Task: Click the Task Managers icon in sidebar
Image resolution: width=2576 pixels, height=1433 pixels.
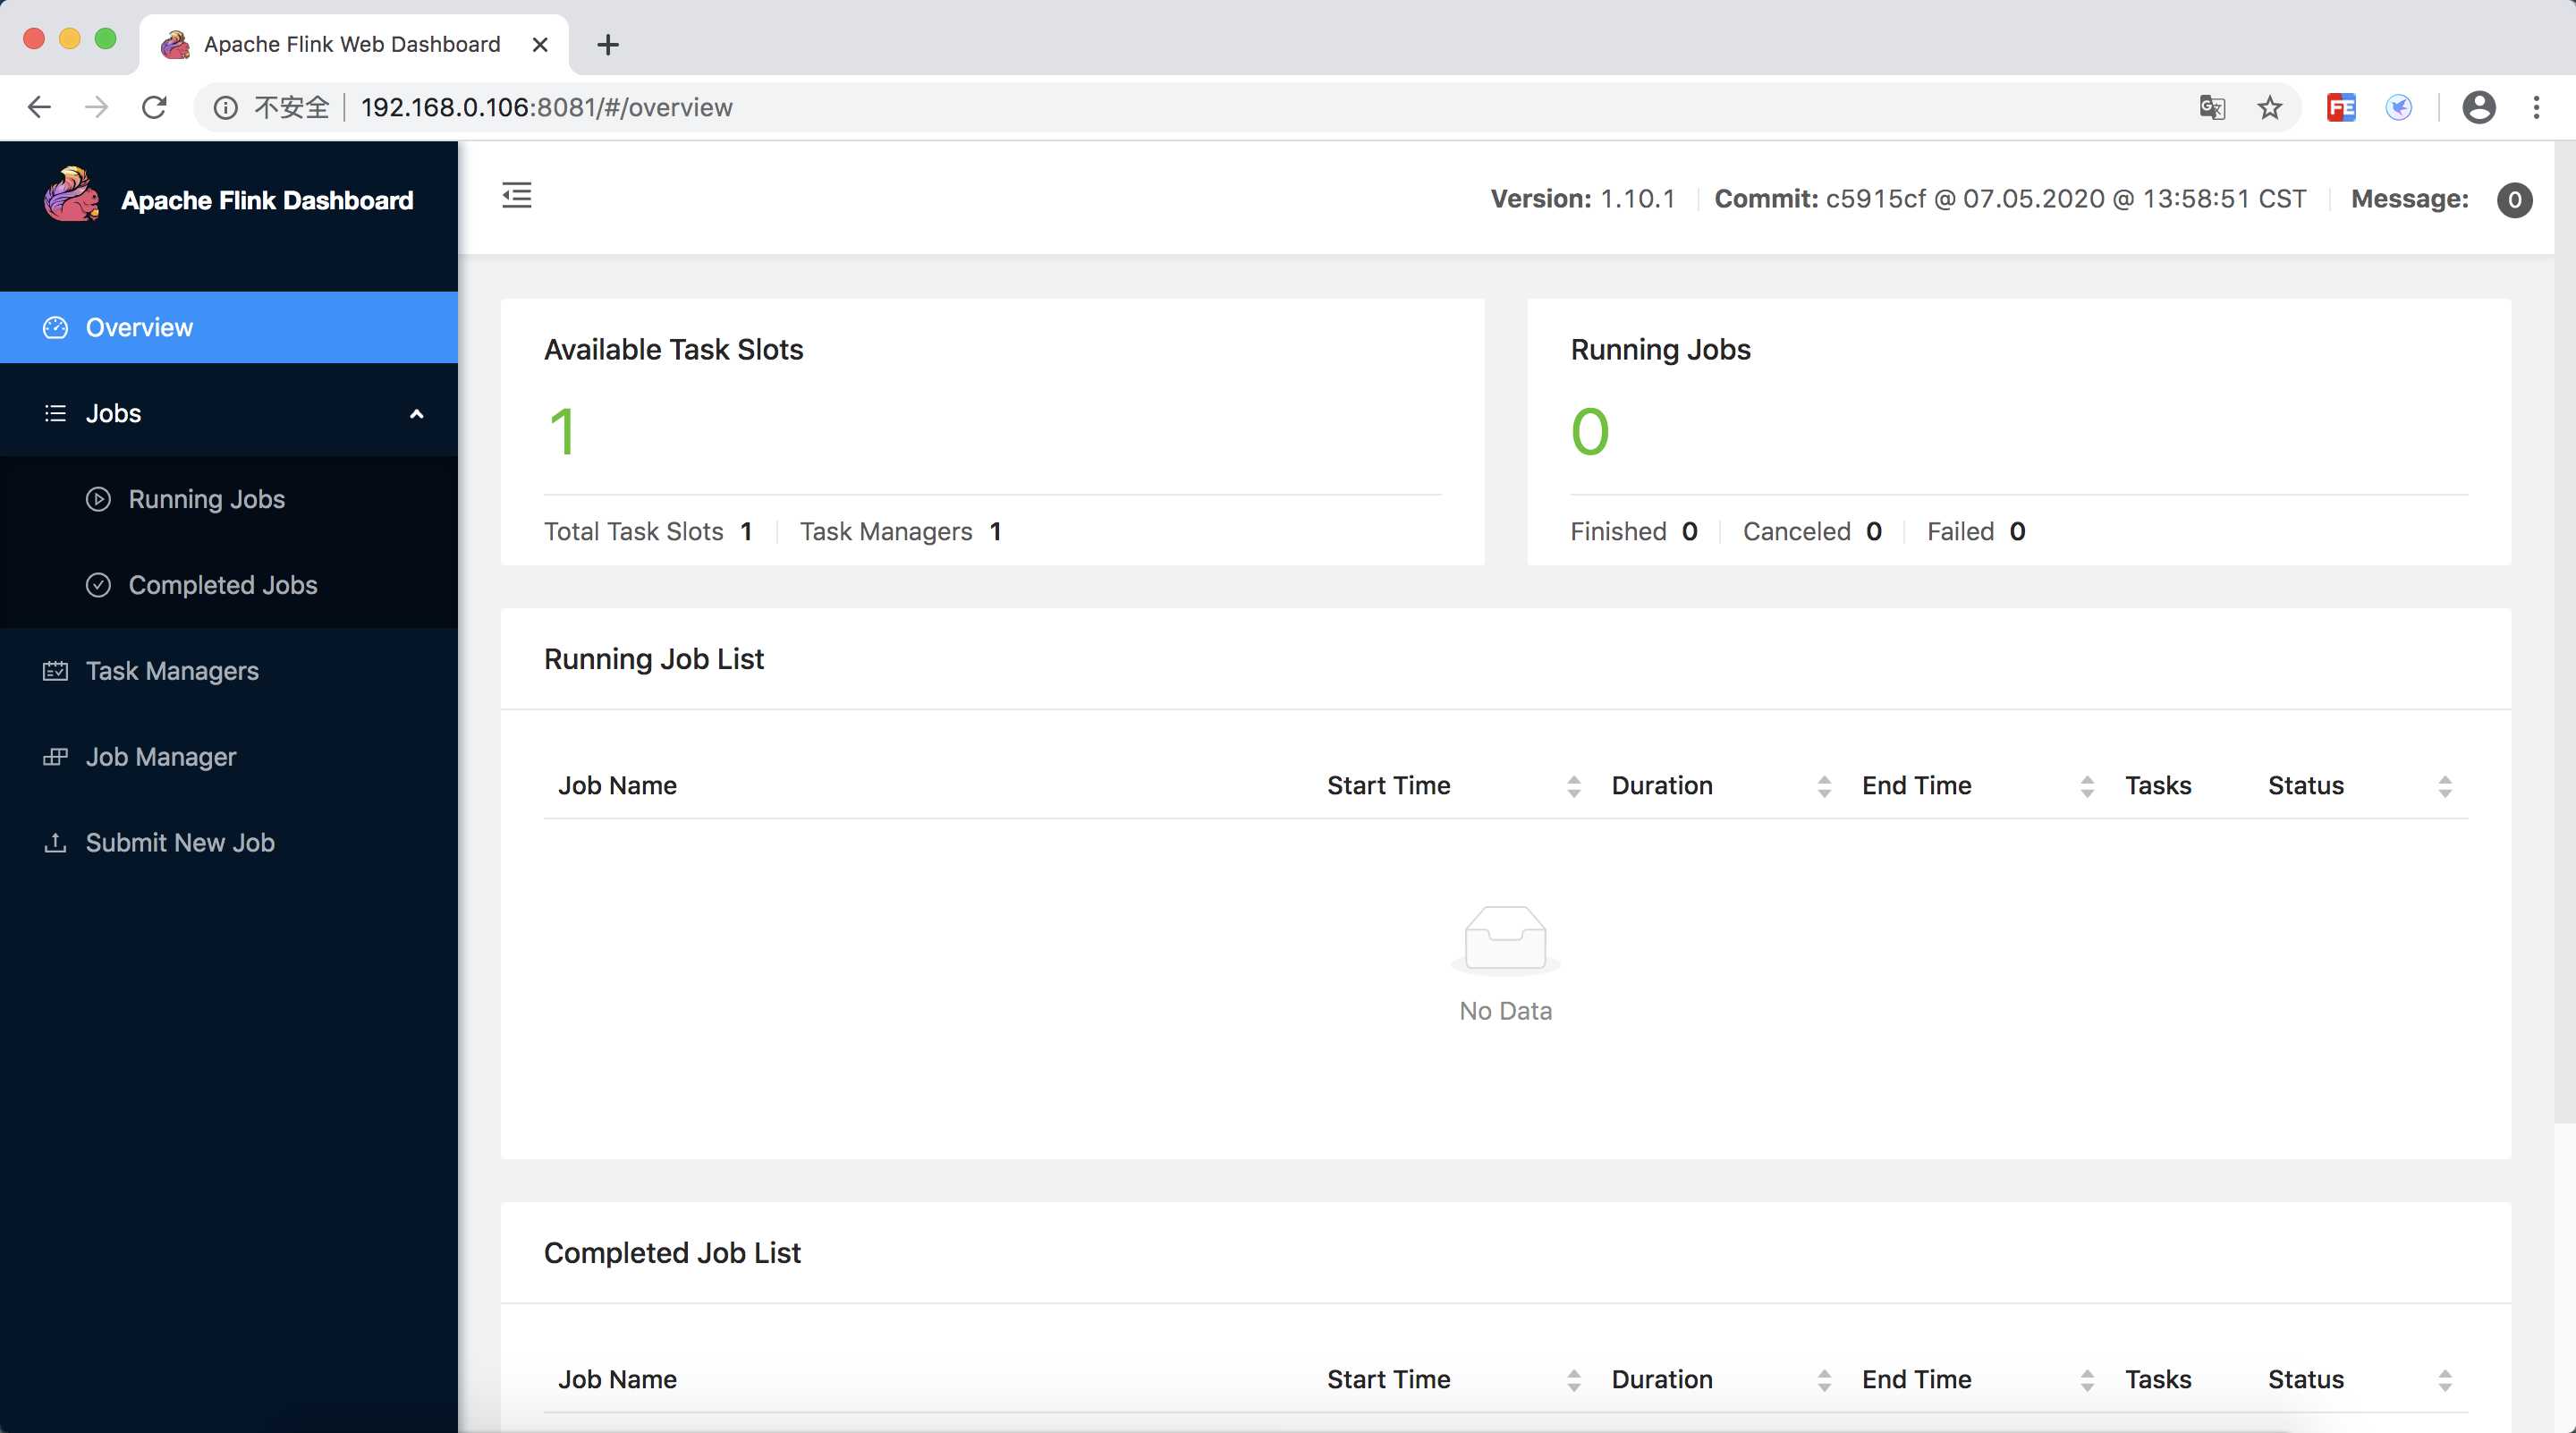Action: [x=55, y=671]
